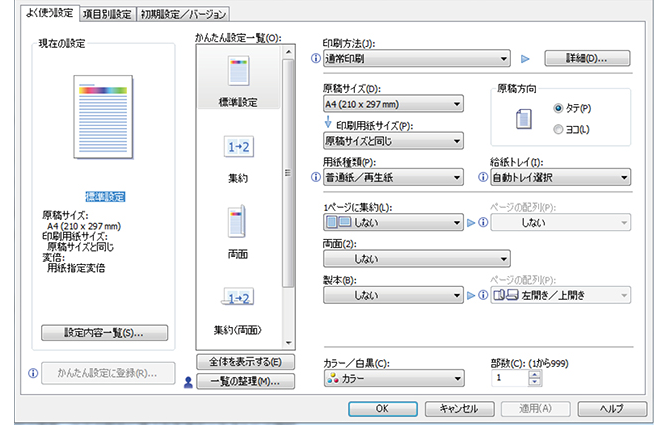The image size is (668, 425).
Task: Click the 部数 copies input field
Action: click(x=510, y=378)
